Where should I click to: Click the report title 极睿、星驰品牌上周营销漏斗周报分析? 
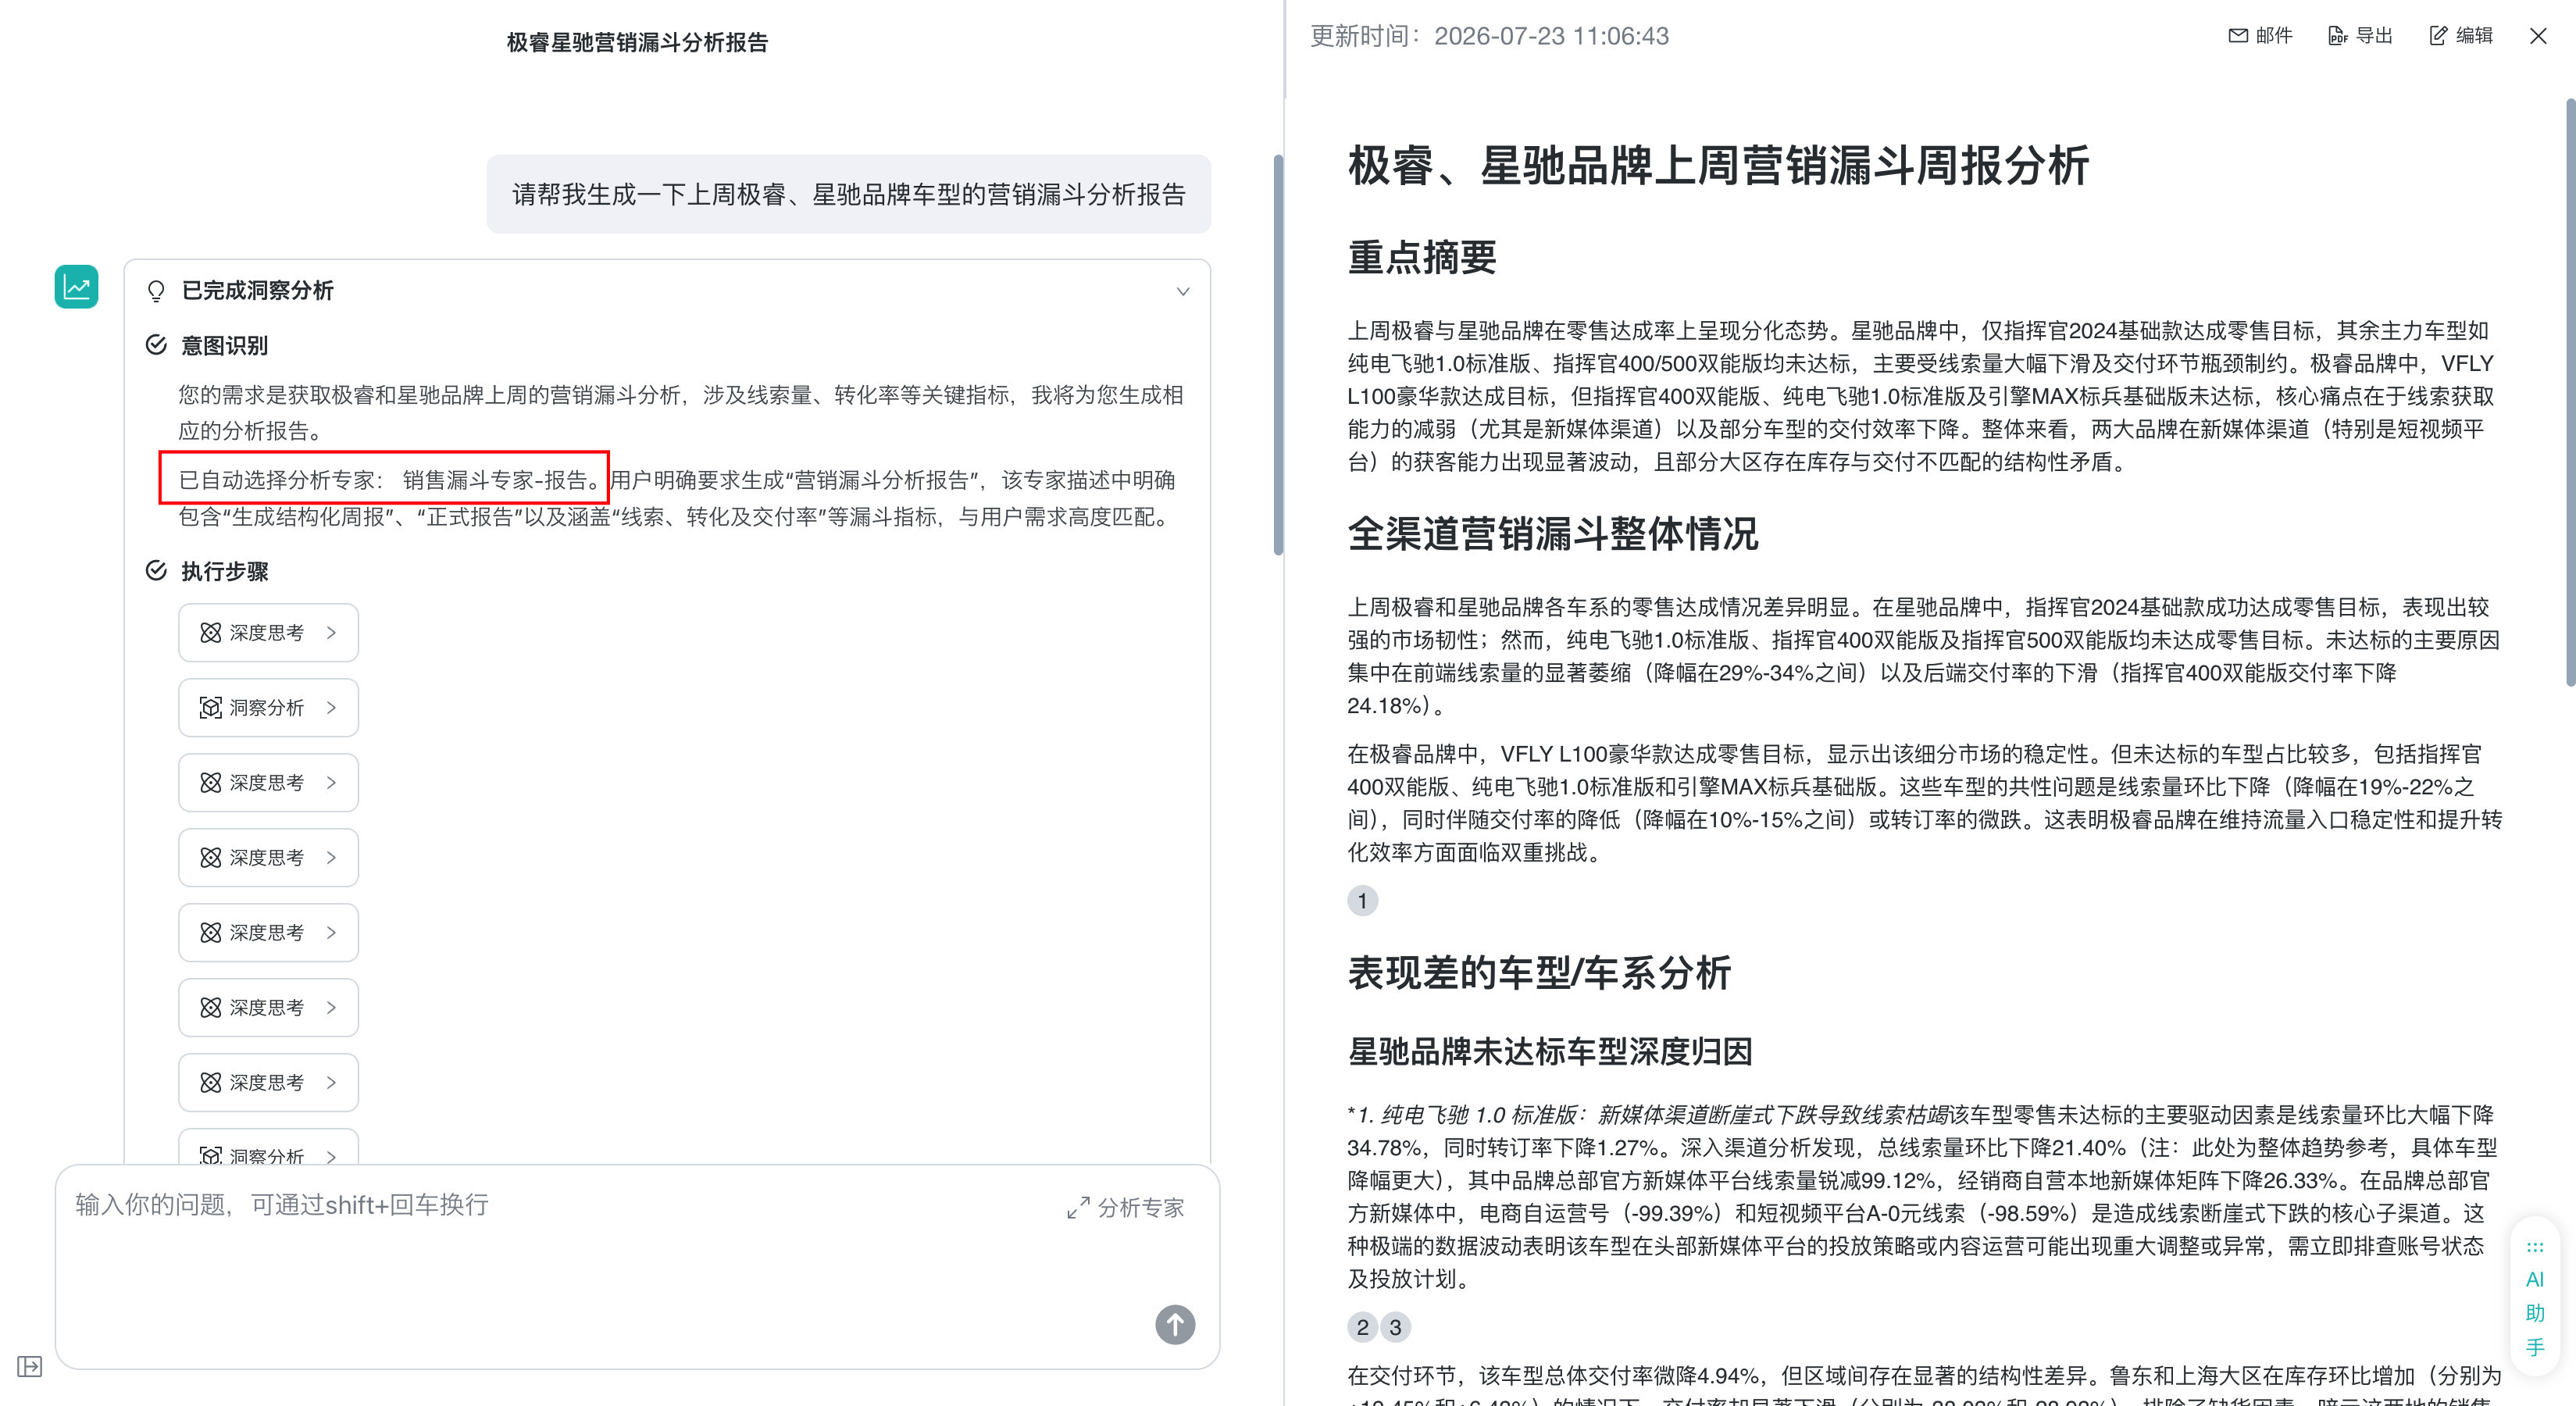pos(1718,166)
